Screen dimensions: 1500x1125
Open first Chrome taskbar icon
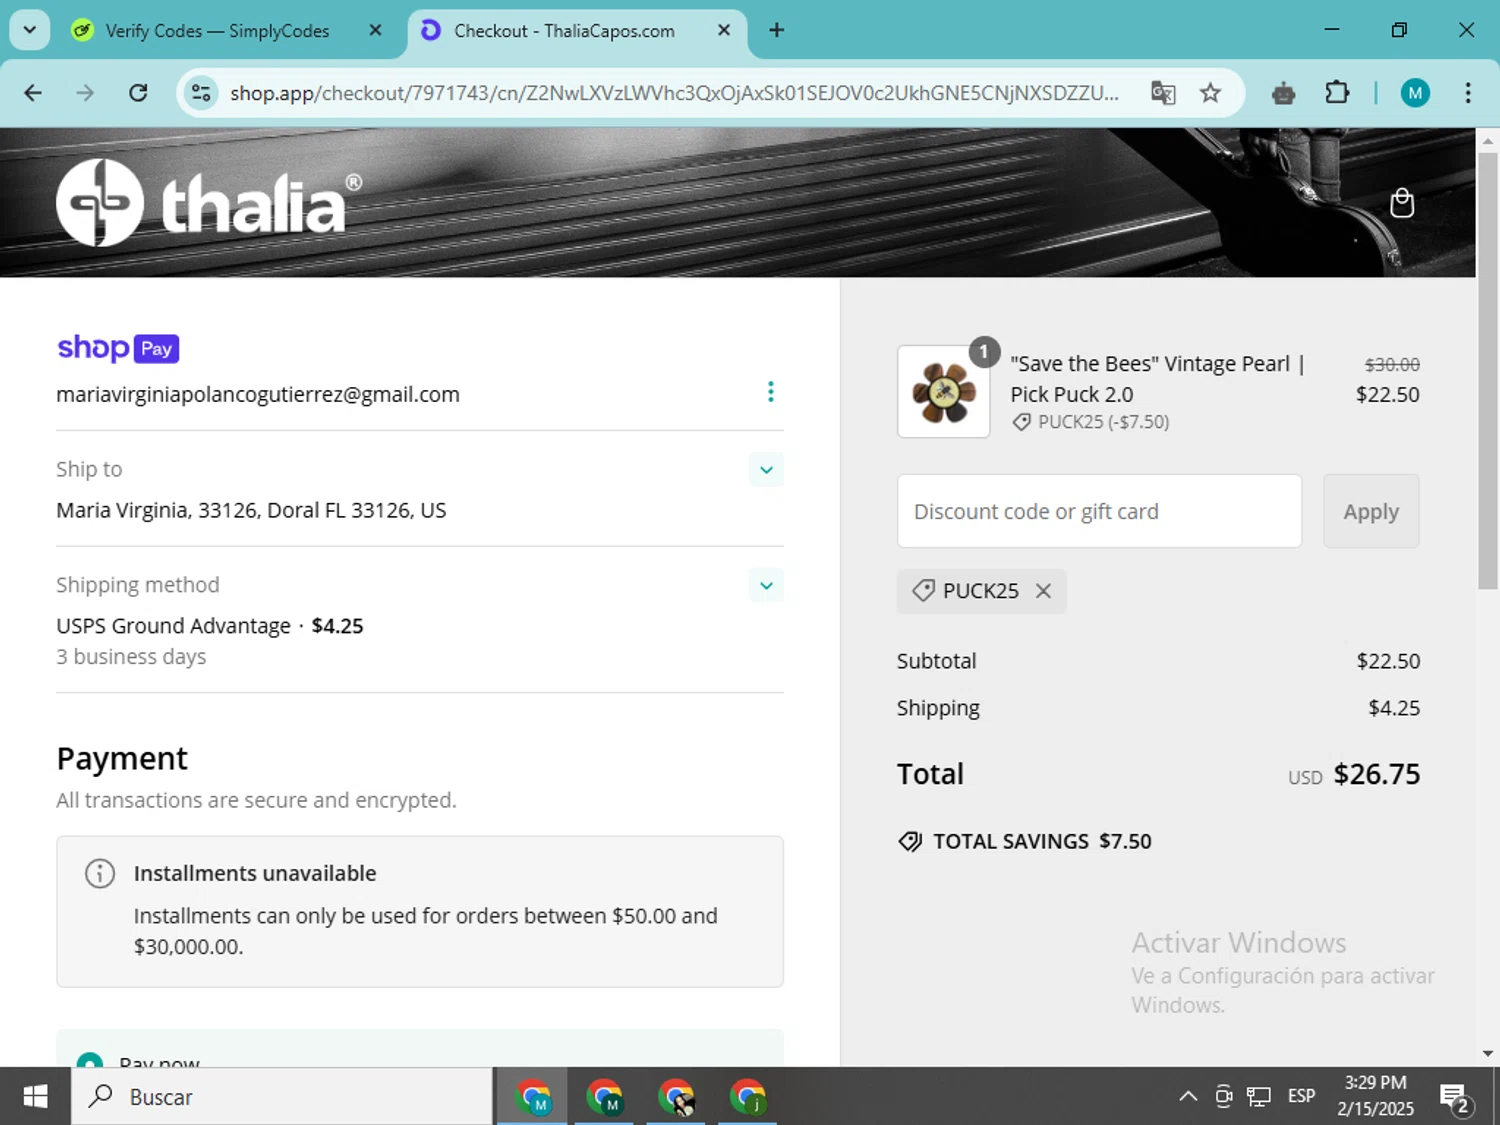click(533, 1097)
